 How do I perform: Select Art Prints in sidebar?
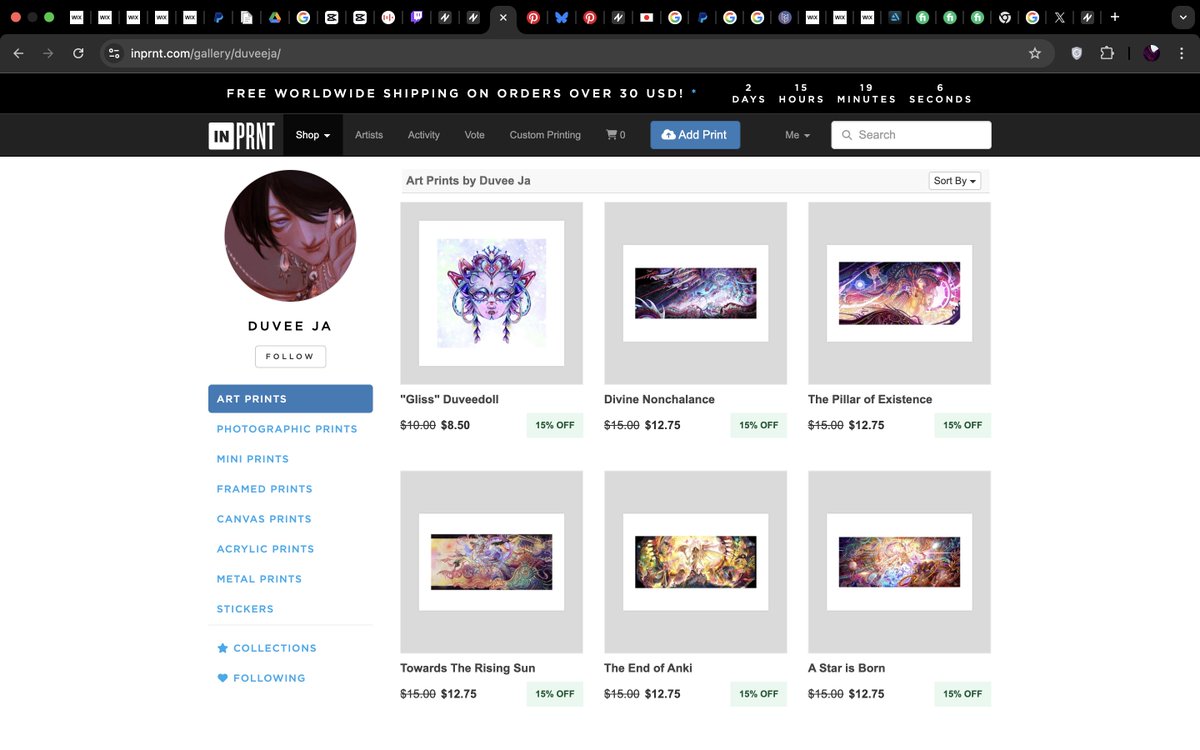tap(290, 399)
